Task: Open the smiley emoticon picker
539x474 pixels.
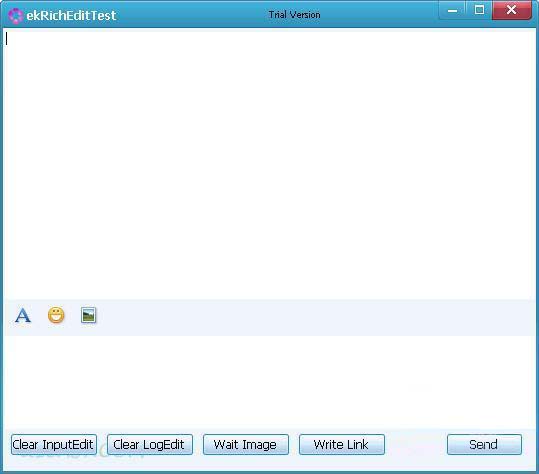Action: [56, 315]
